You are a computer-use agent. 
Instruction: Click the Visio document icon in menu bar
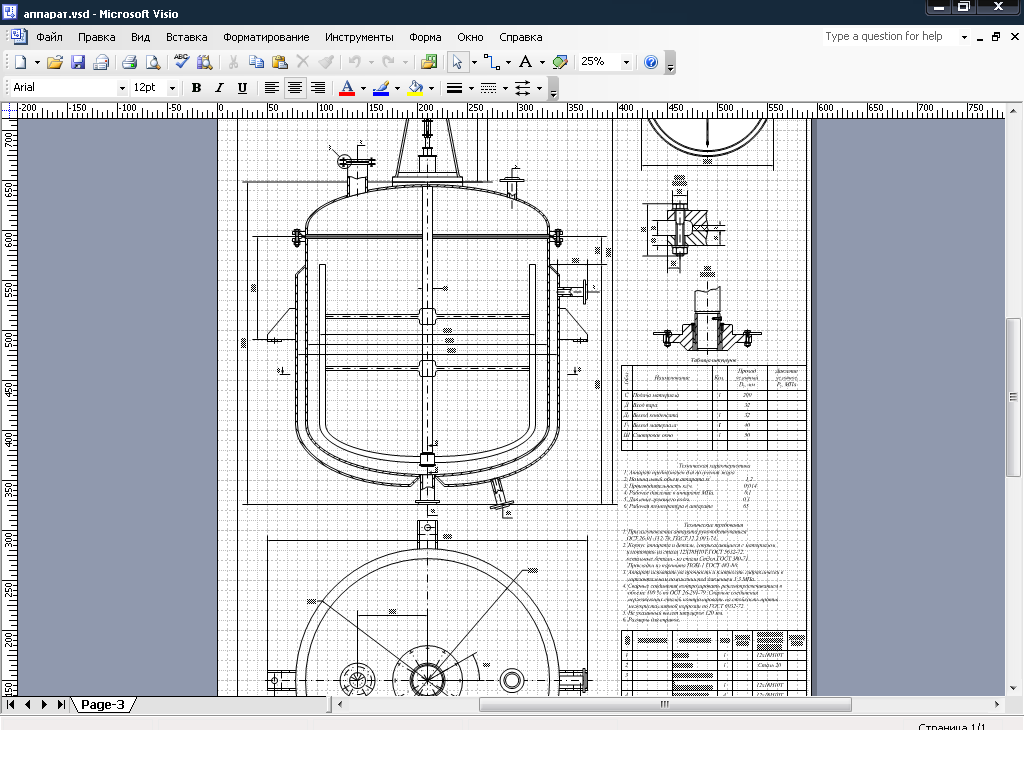[18, 37]
